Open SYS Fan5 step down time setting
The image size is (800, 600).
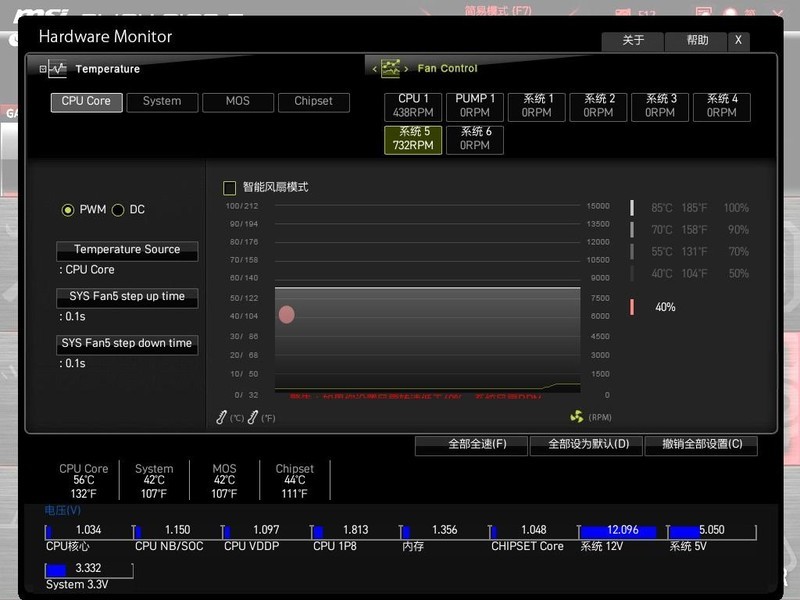coord(127,344)
